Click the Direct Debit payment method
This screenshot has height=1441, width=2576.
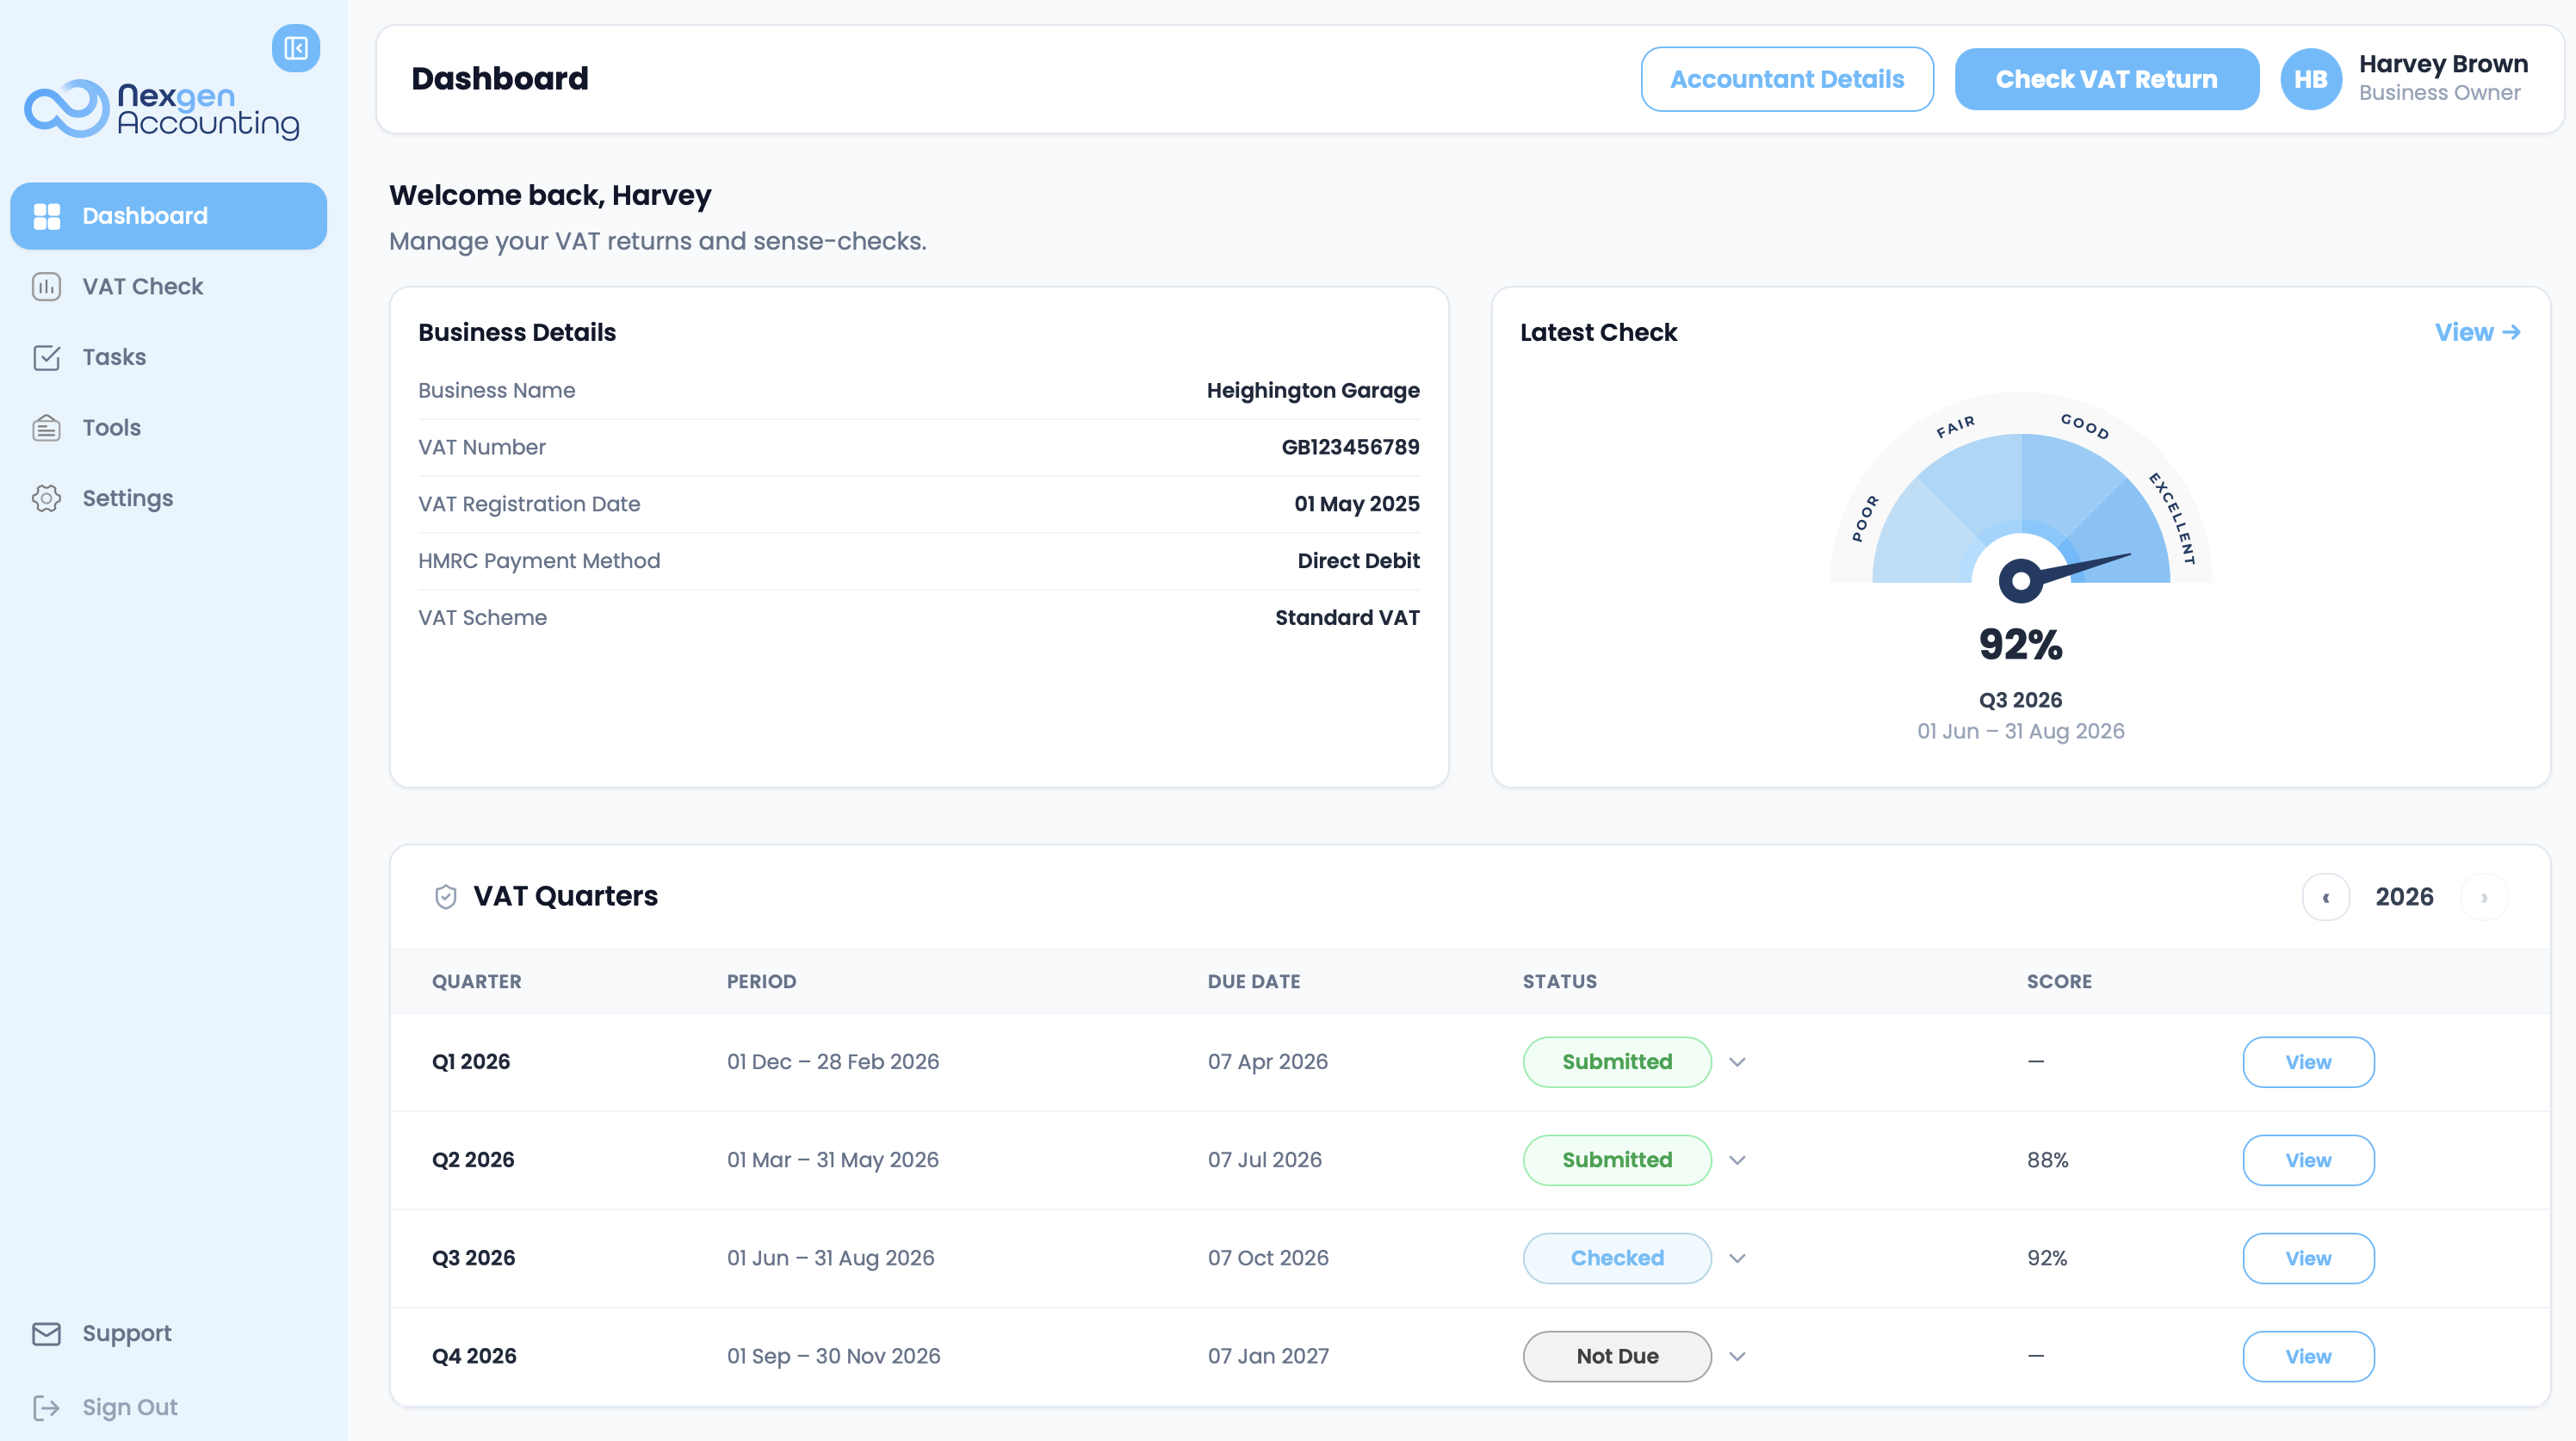pos(1358,561)
